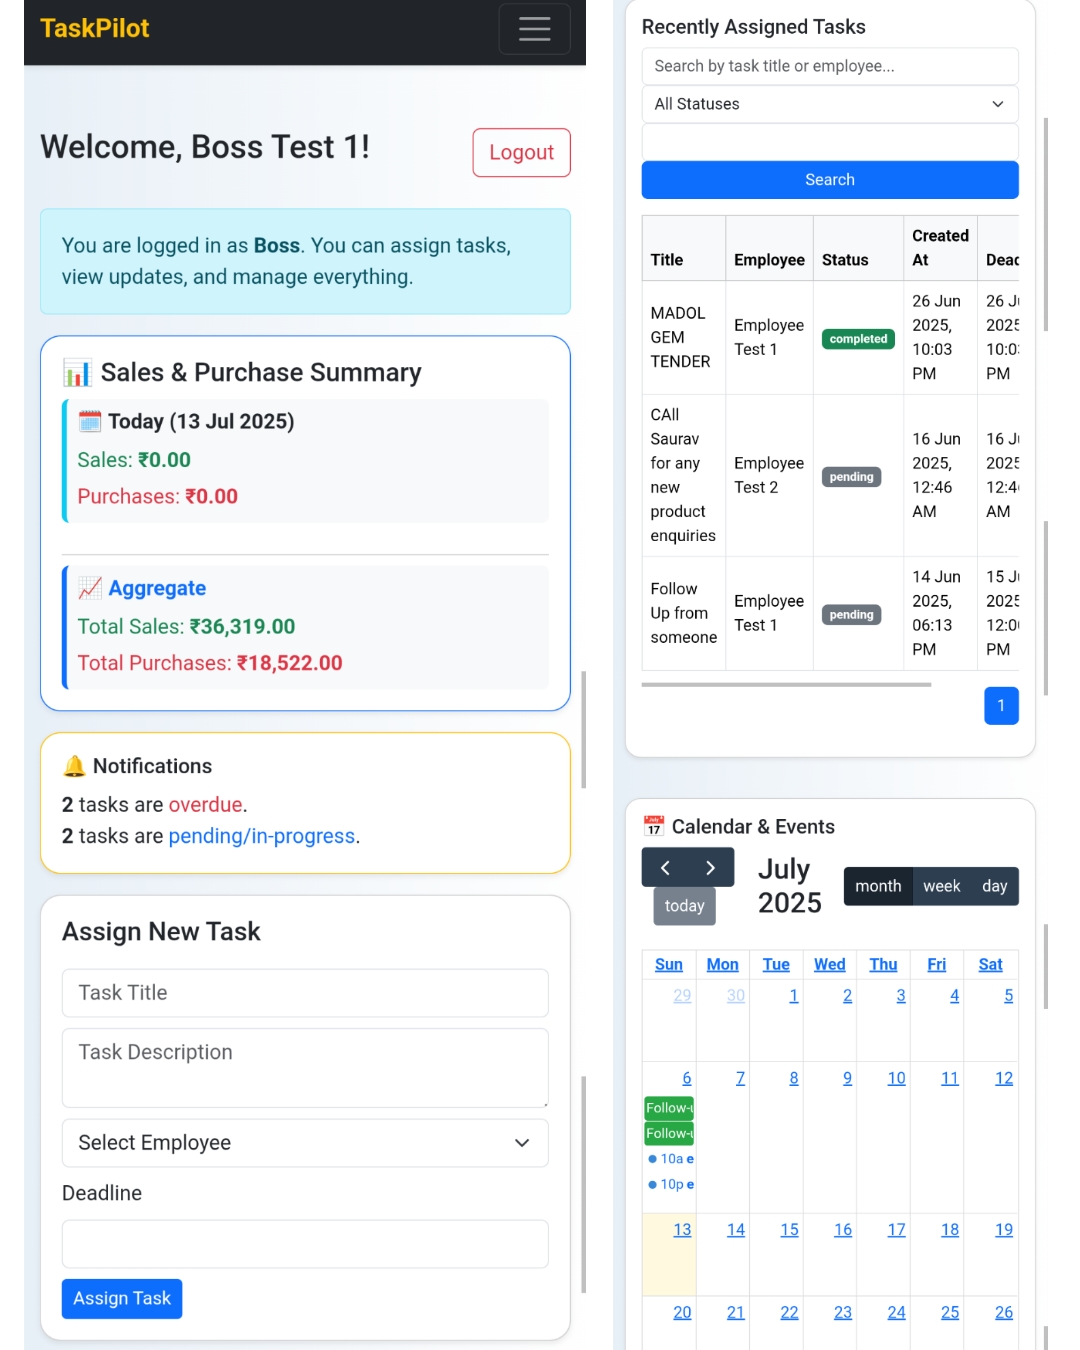
Task: Select the Follow Up from someone task
Action: (684, 613)
